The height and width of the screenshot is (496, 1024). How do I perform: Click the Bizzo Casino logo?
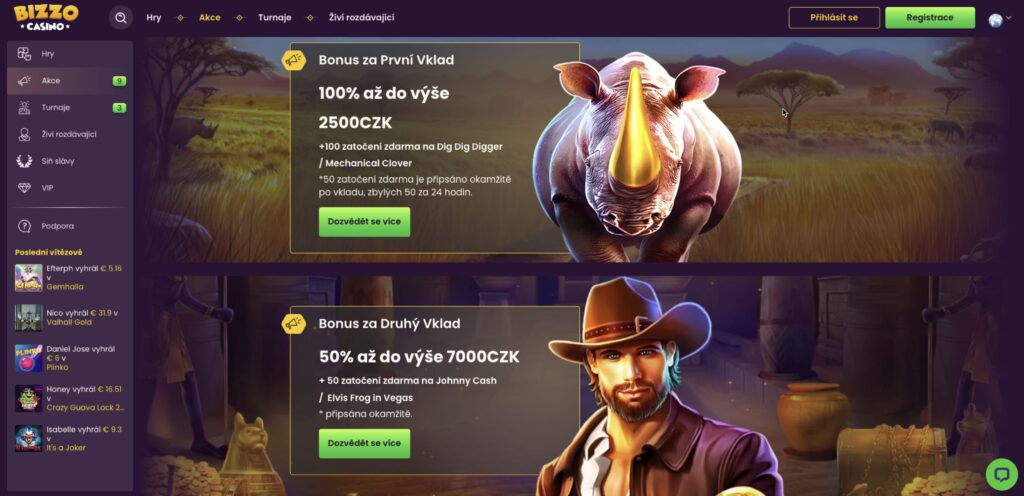click(46, 18)
